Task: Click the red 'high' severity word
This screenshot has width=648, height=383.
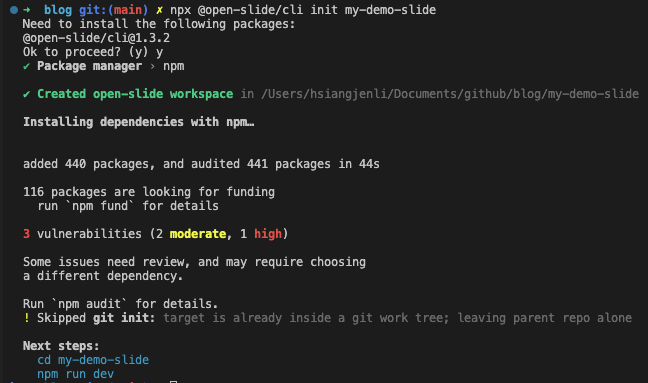Action: tap(268, 234)
